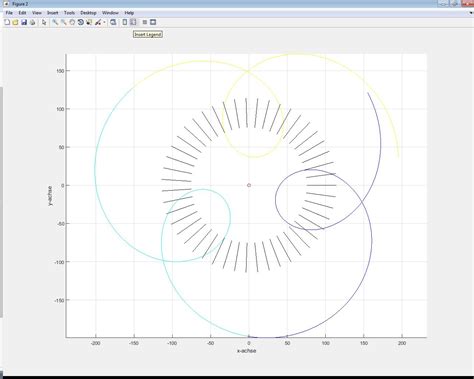Viewport: 474px width, 379px height.
Task: Click the Show Plot Tools icon
Action: (x=153, y=22)
